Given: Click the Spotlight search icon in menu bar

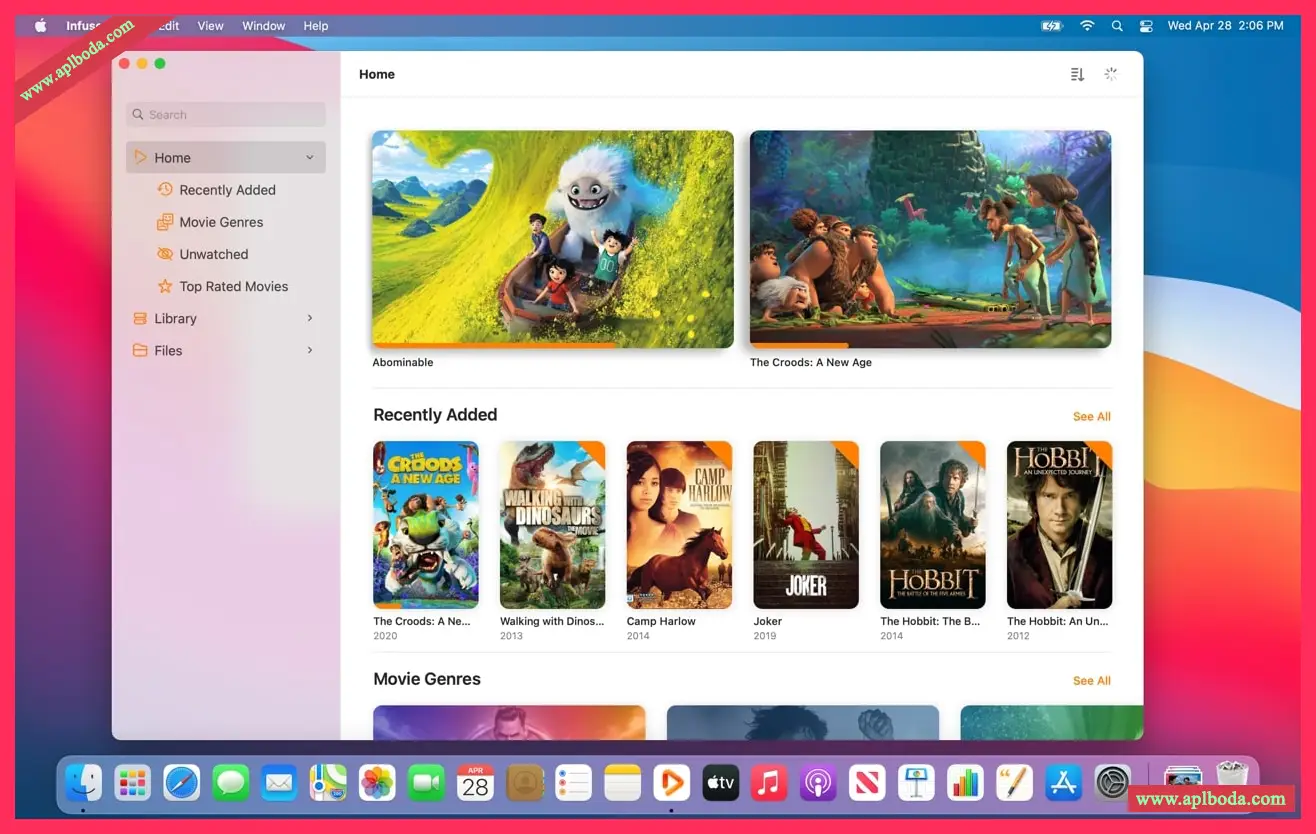Looking at the screenshot, I should tap(1117, 26).
